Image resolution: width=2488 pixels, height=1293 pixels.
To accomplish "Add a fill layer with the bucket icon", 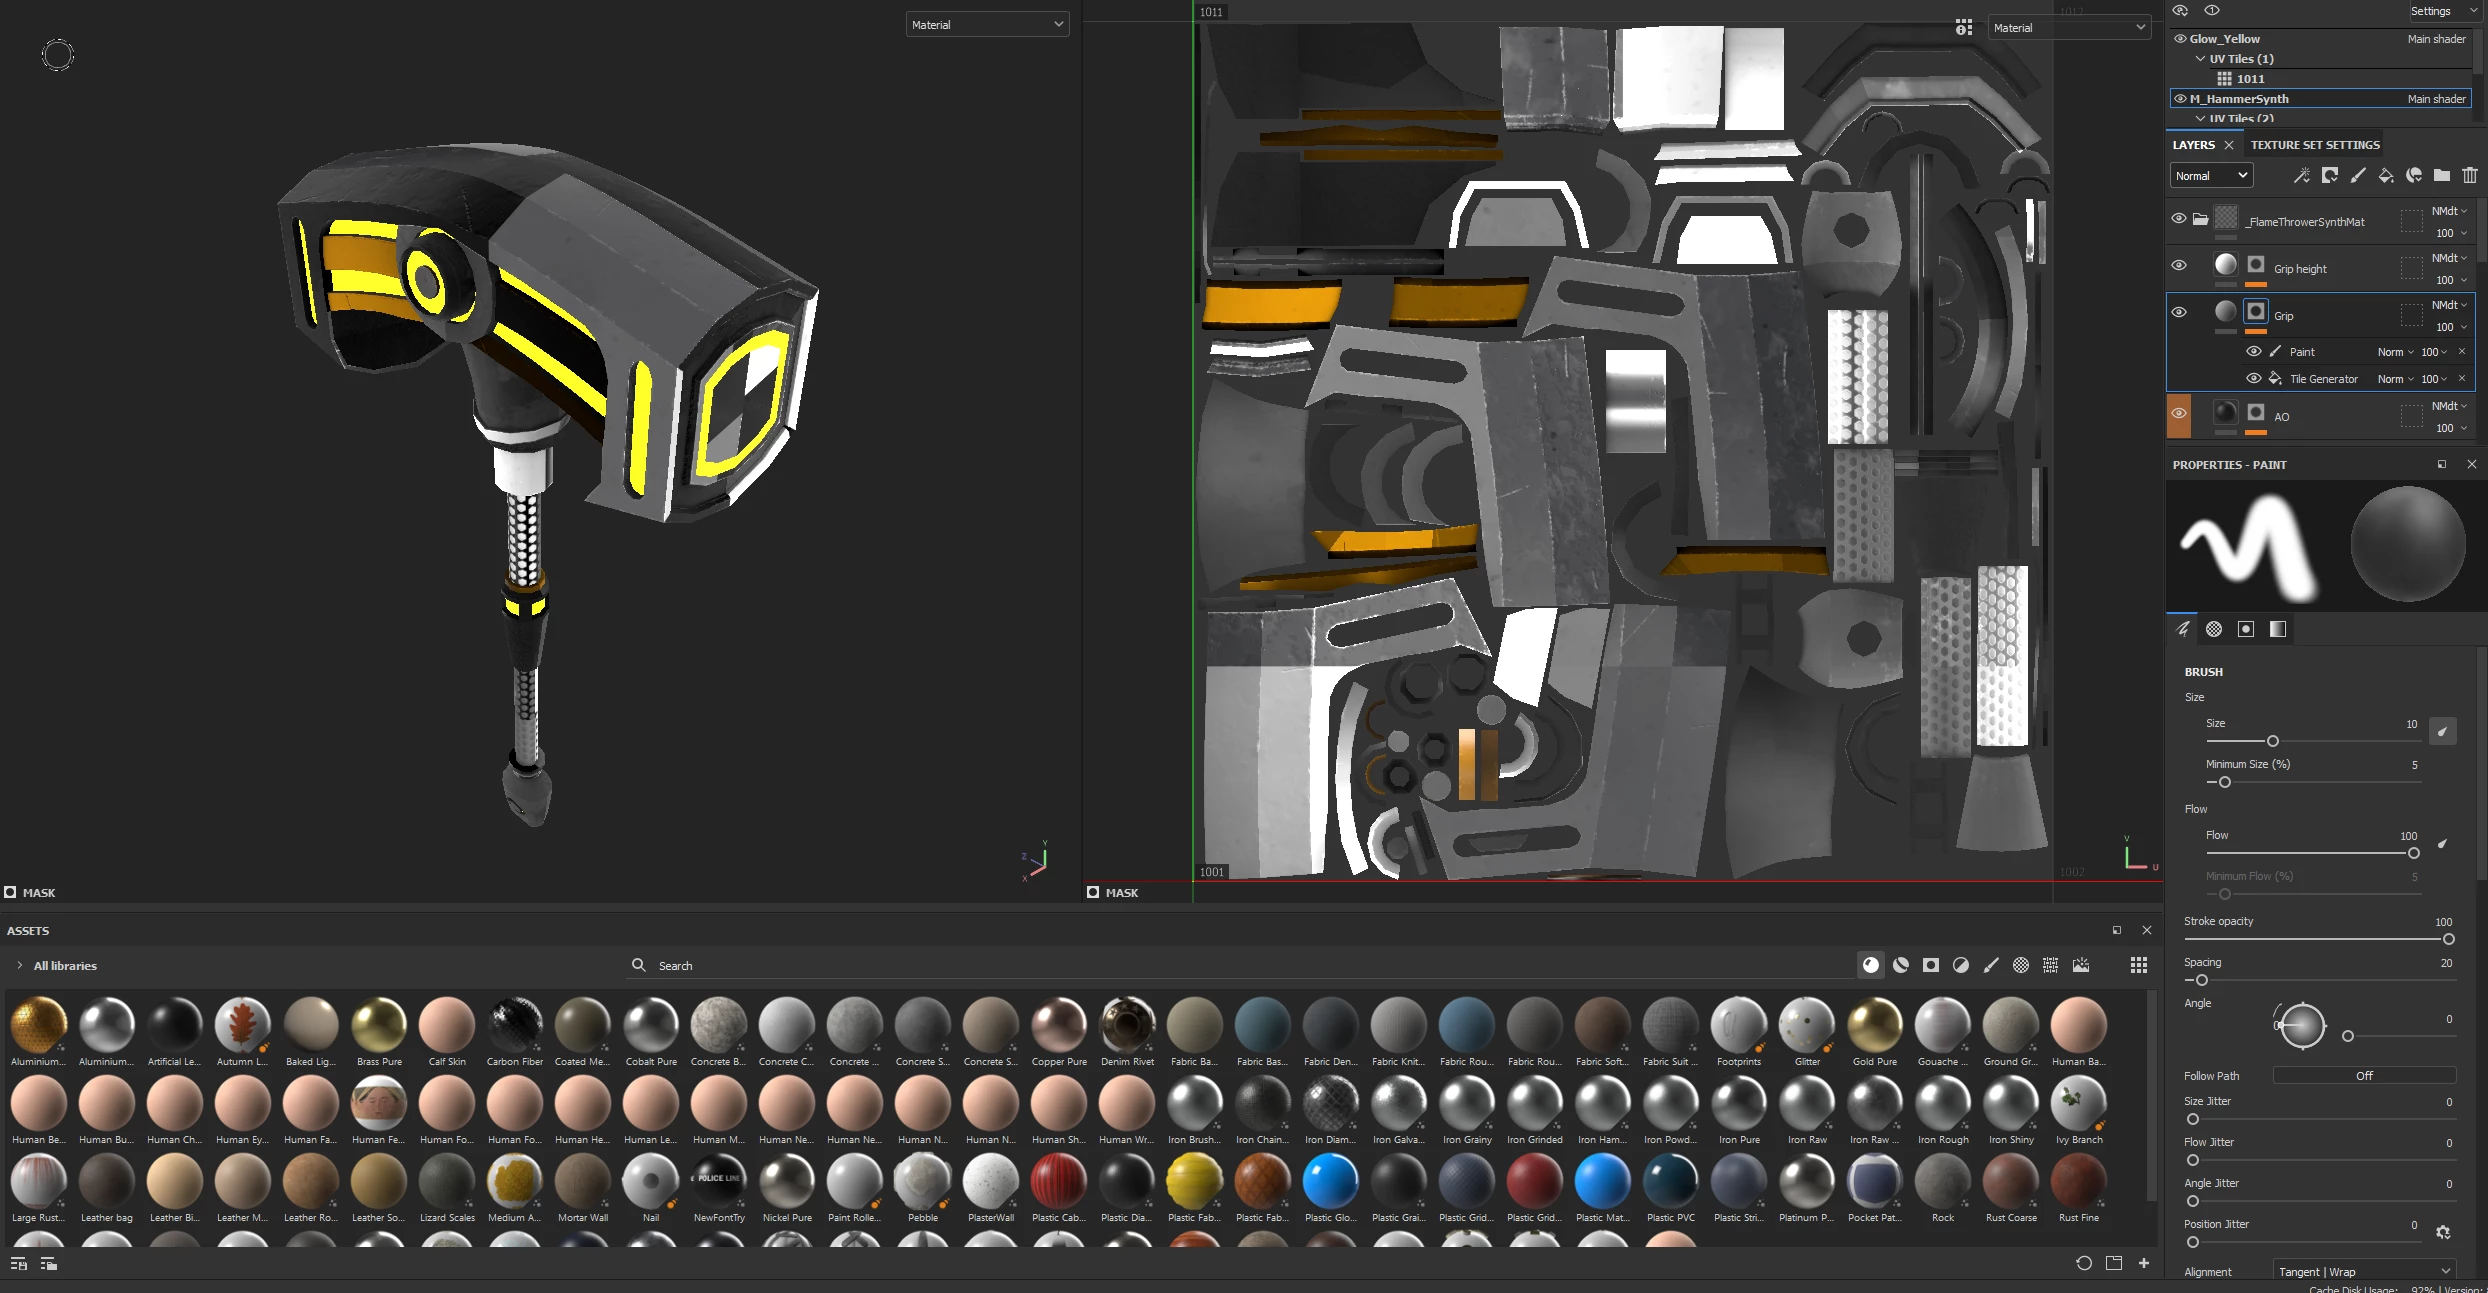I will click(x=2386, y=176).
